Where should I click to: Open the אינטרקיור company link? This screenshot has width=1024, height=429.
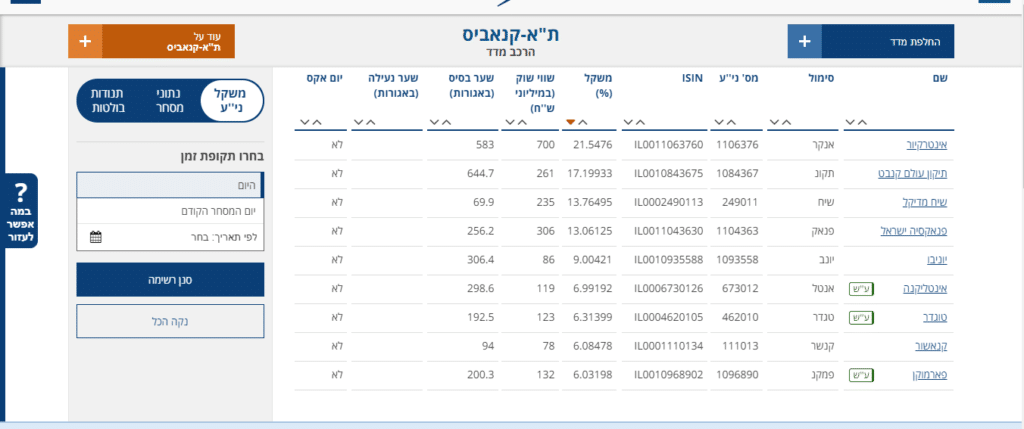click(x=926, y=144)
